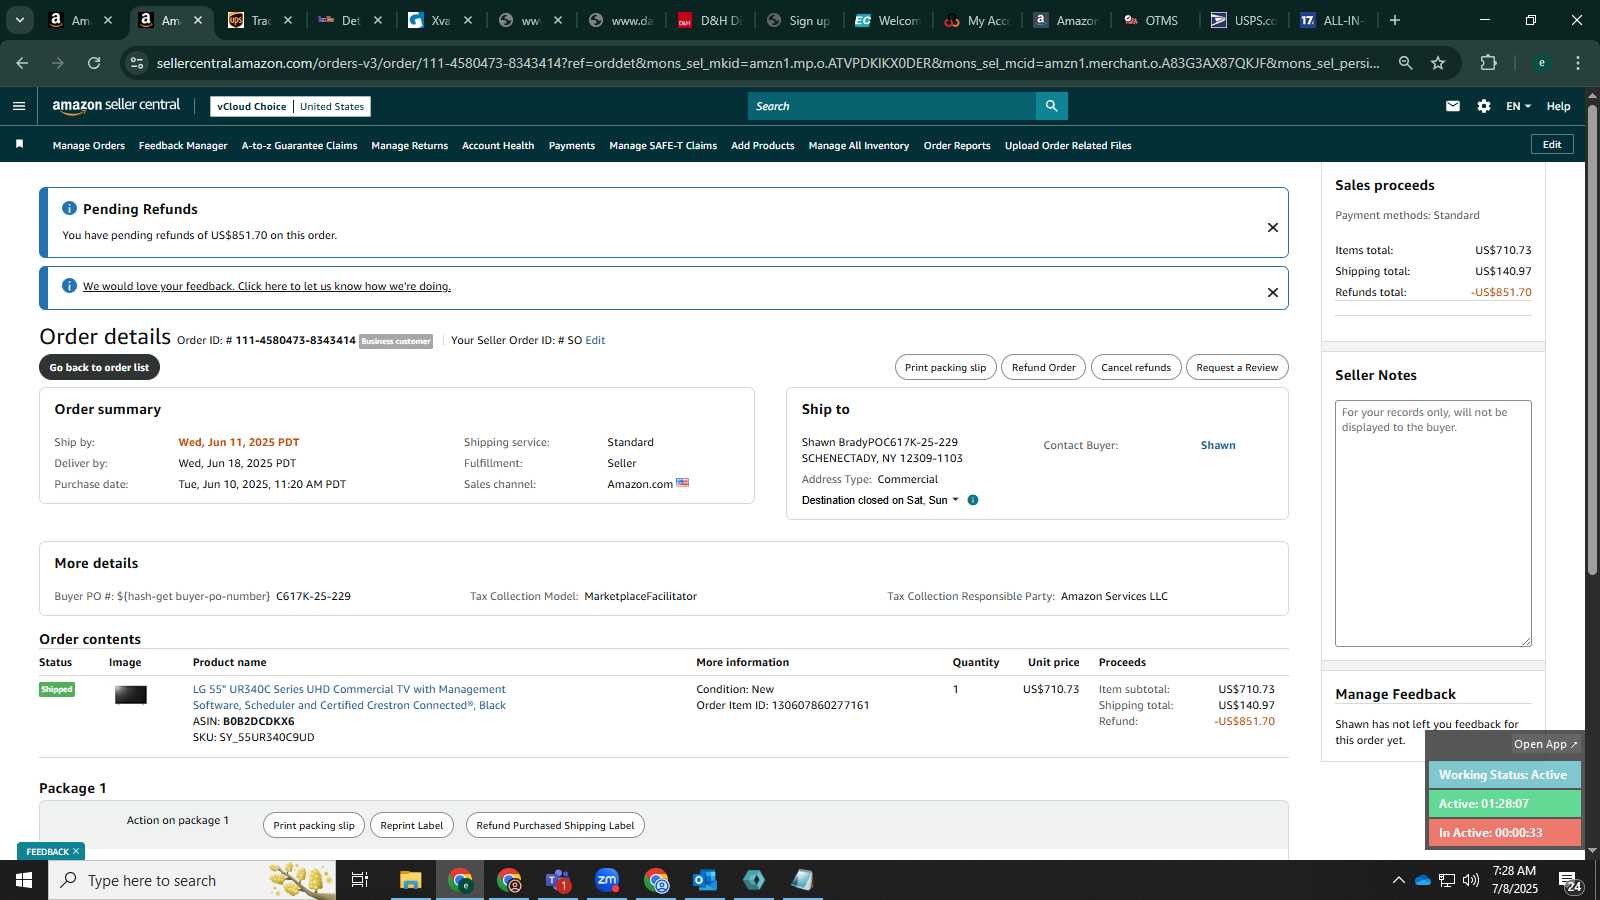Open Payments menu item

572,145
